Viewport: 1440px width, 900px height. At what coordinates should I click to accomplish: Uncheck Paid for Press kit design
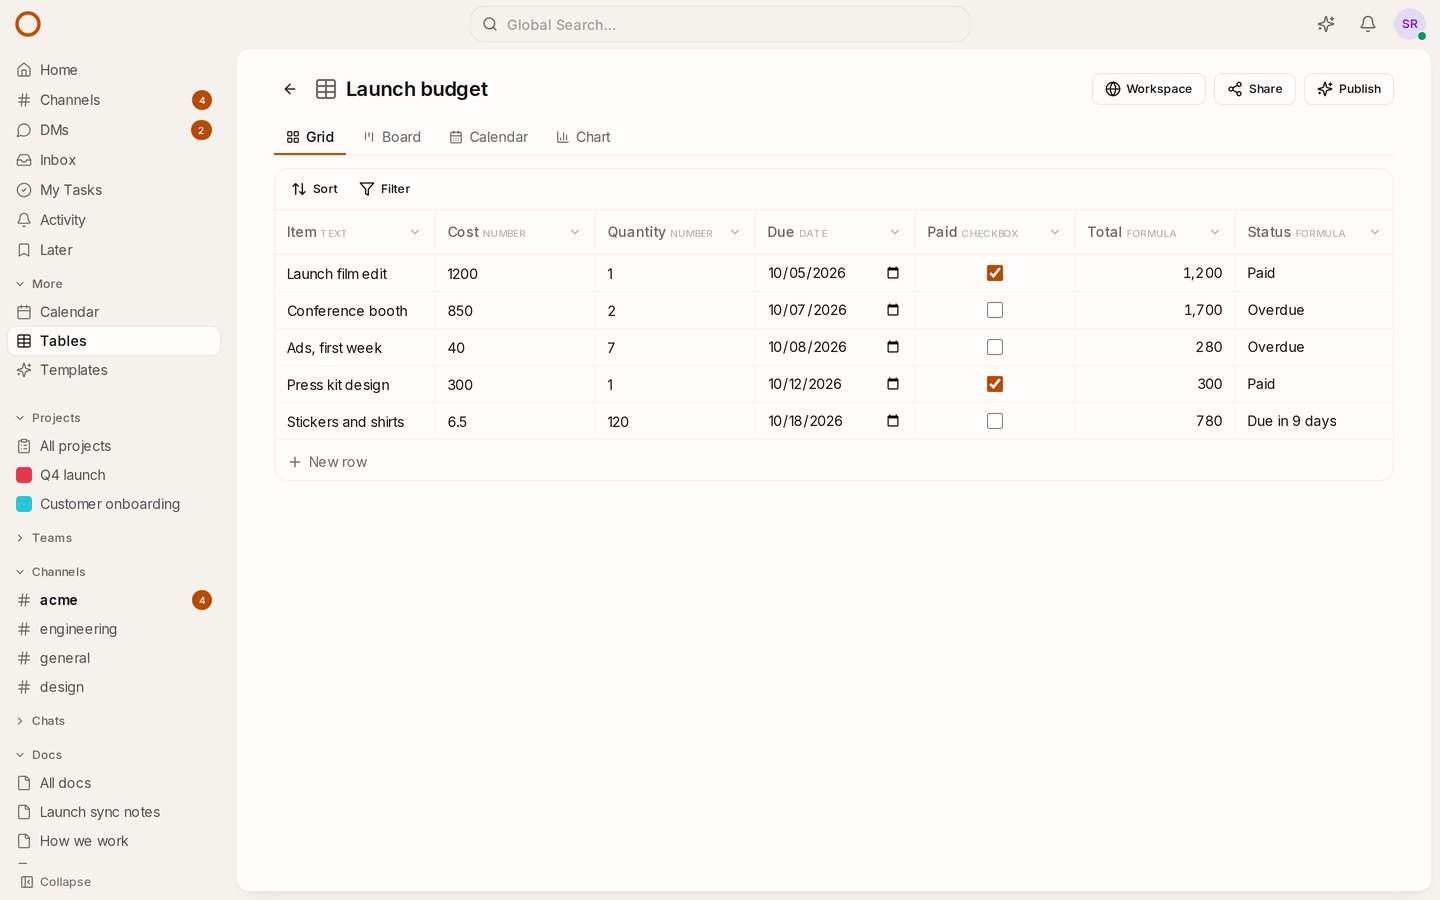[995, 384]
